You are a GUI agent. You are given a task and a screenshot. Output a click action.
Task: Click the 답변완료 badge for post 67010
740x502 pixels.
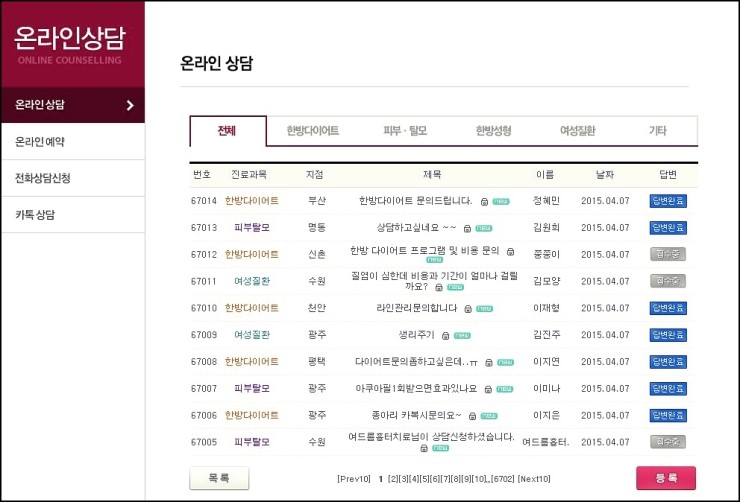point(668,308)
